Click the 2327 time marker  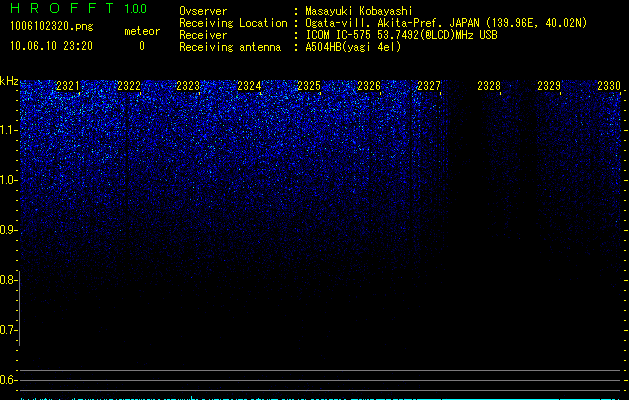tap(429, 86)
